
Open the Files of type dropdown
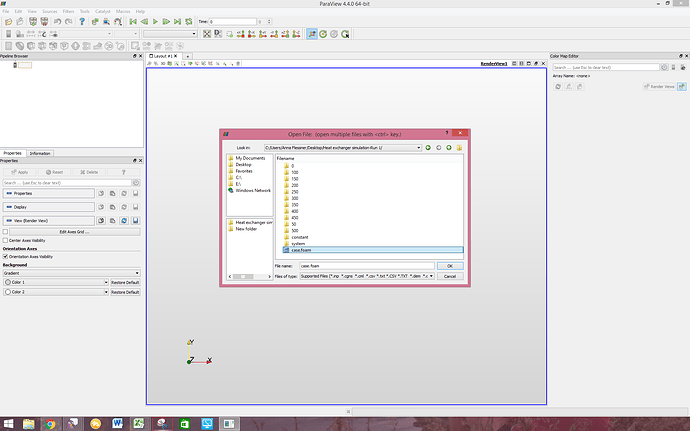[x=432, y=276]
